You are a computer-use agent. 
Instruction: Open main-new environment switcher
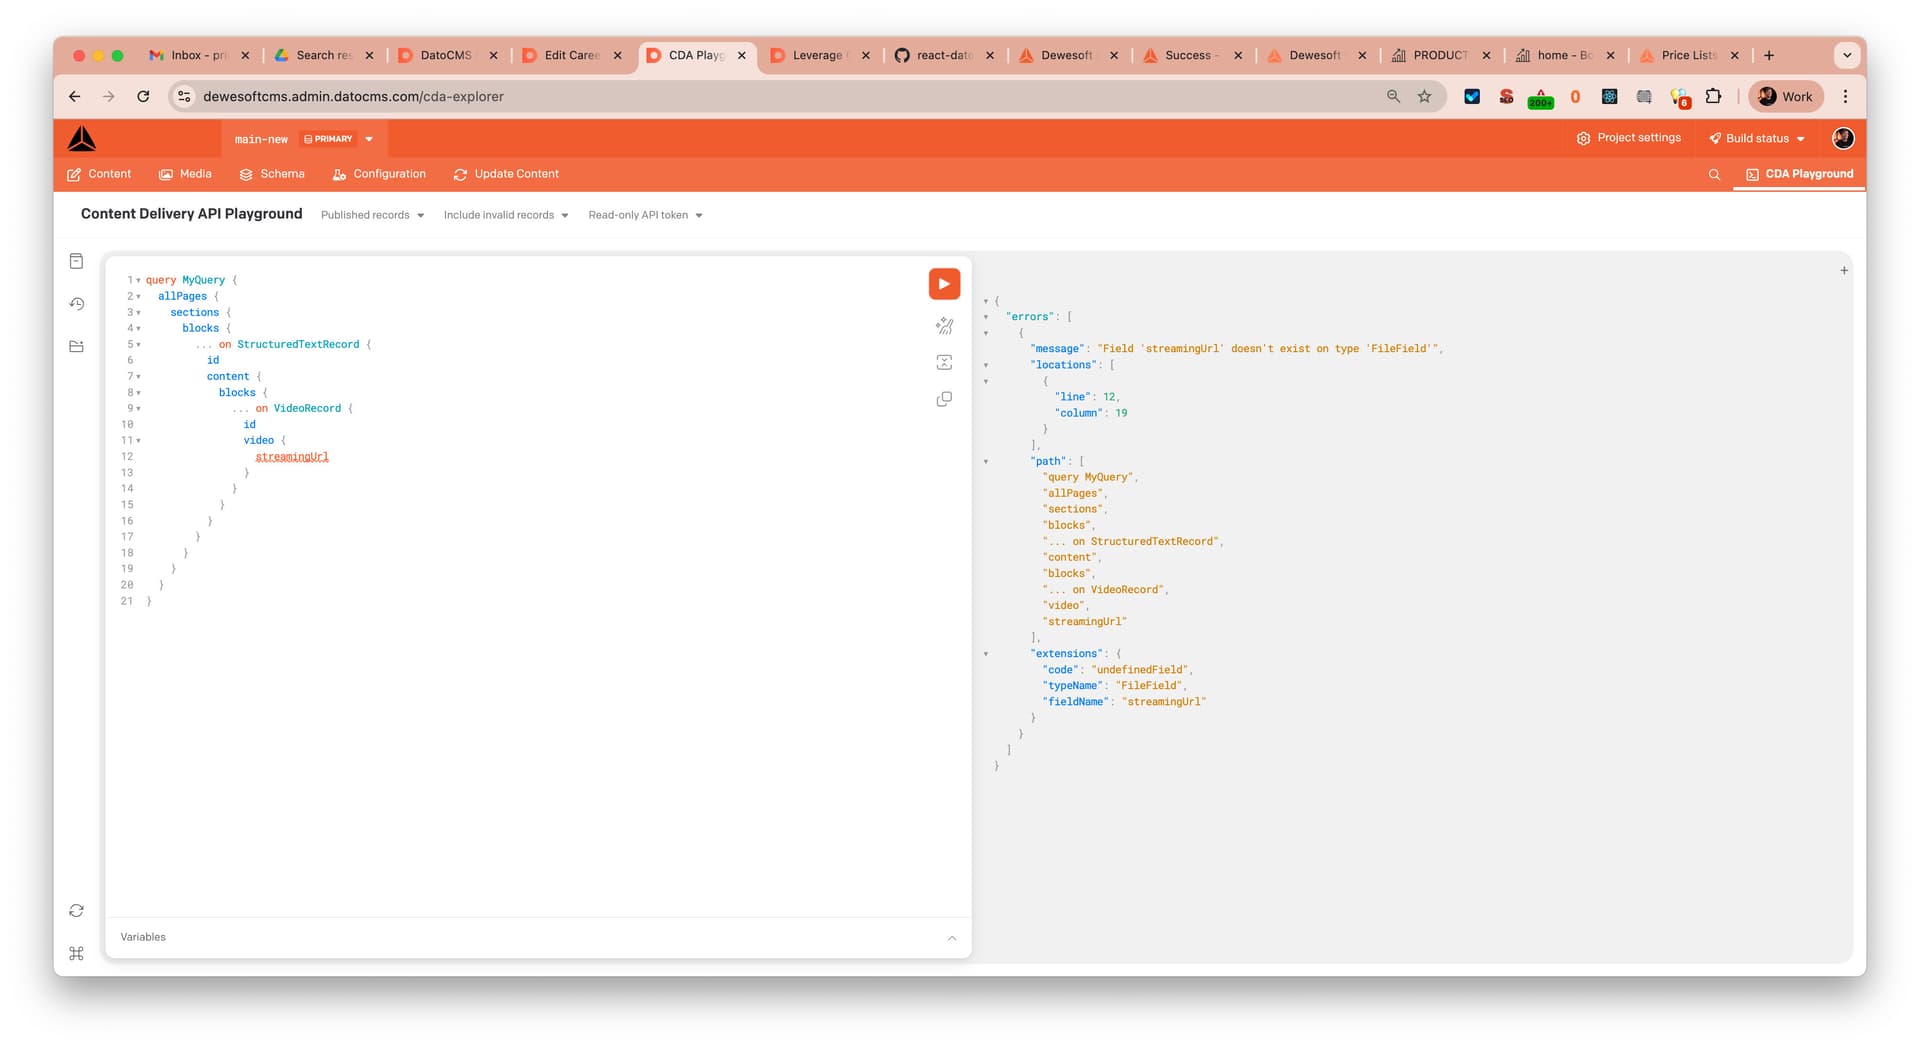point(303,139)
